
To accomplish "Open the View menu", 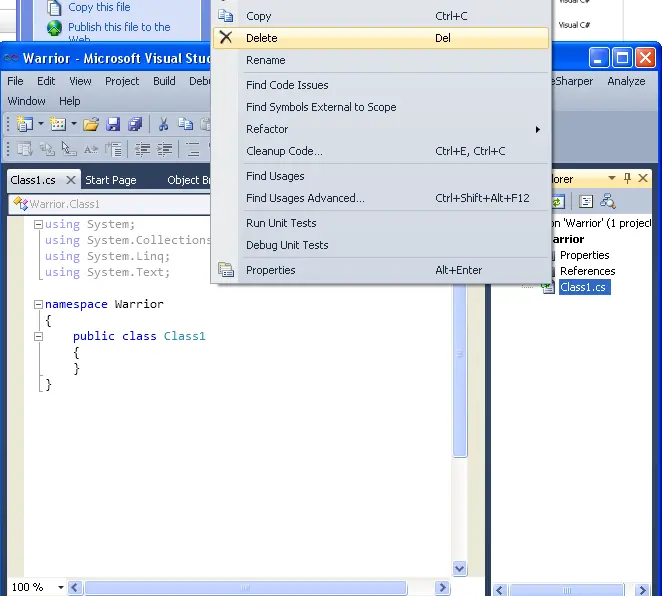I will click(80, 81).
